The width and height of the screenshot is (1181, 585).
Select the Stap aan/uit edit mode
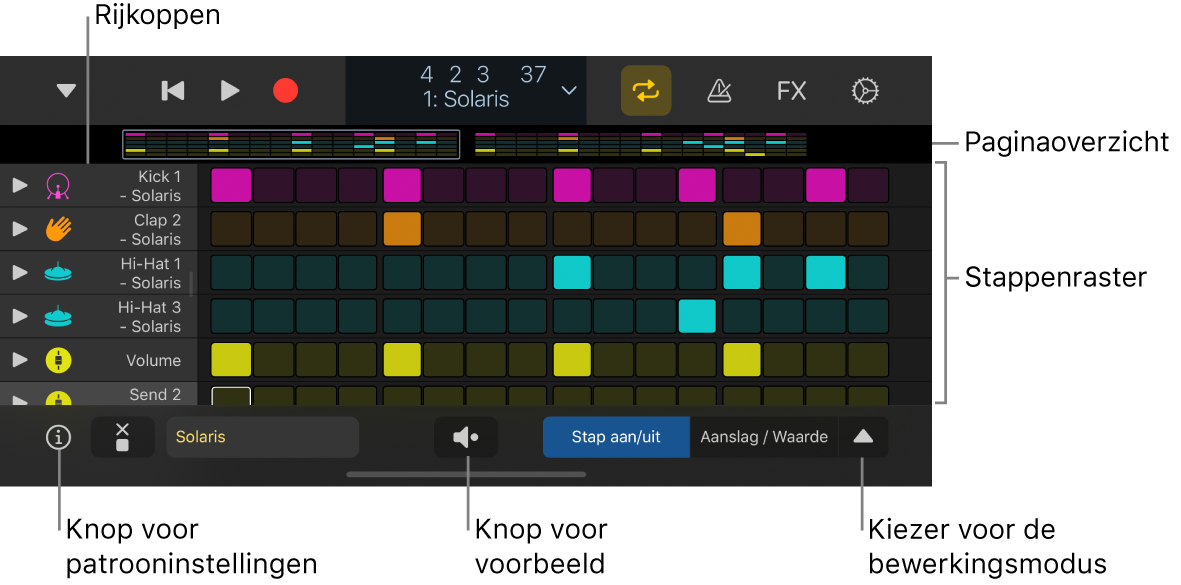(616, 437)
